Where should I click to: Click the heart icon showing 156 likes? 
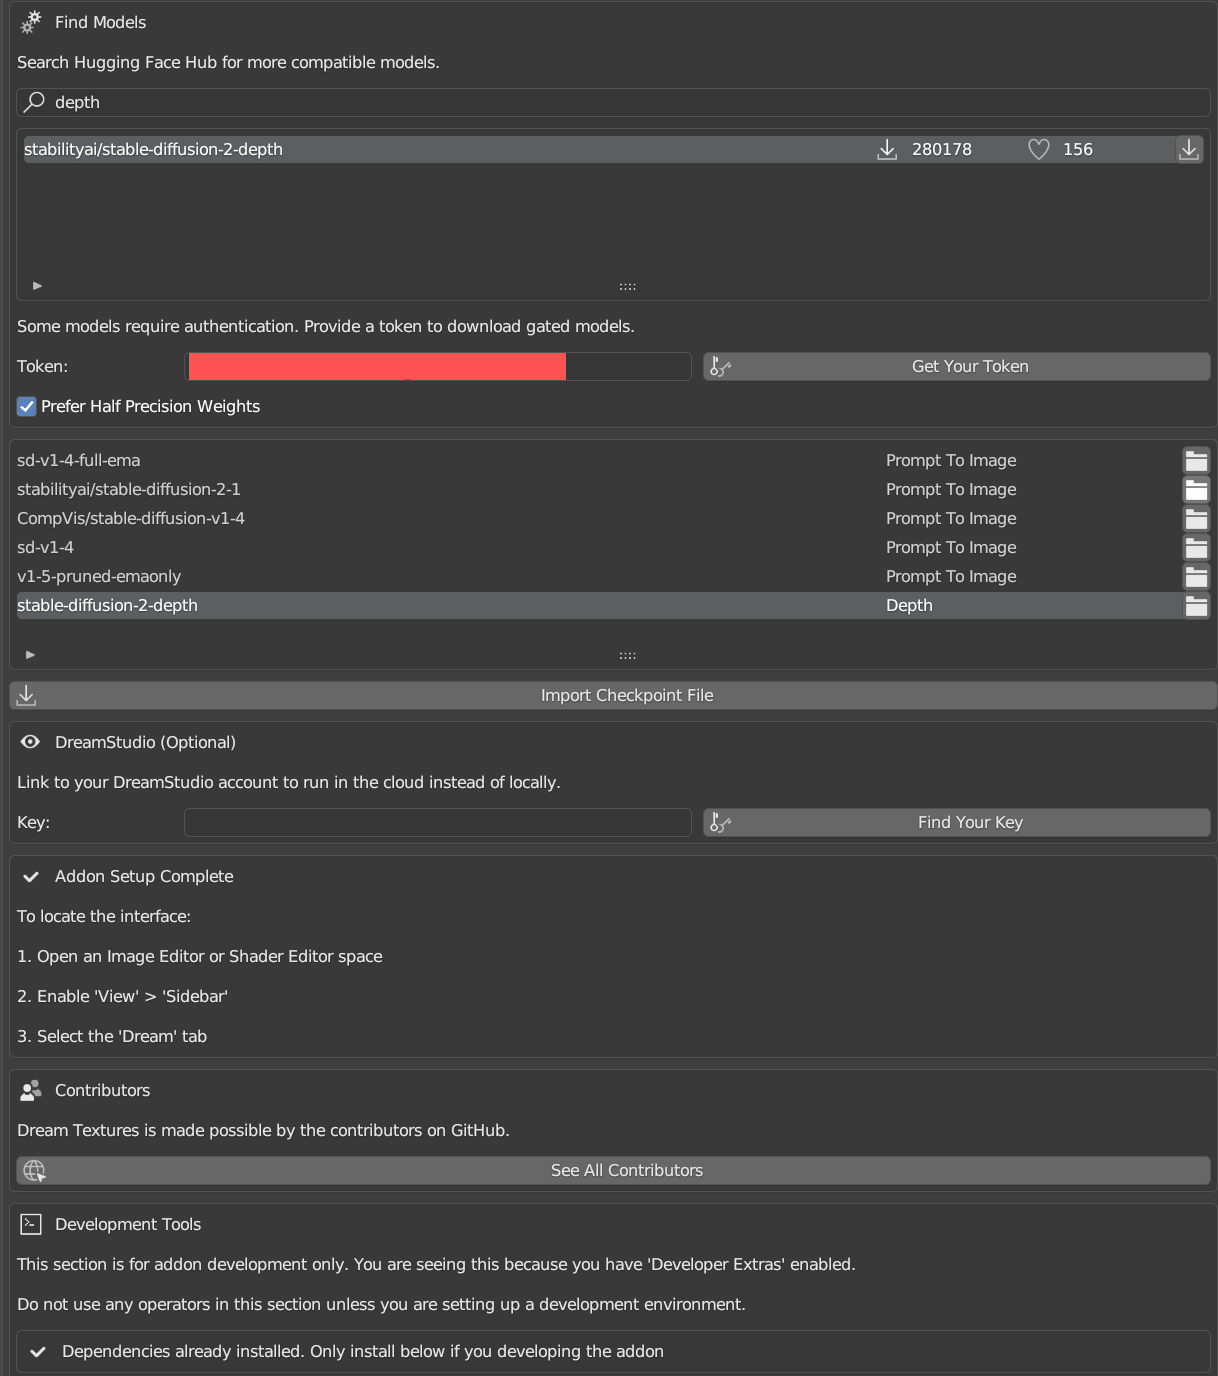(1038, 148)
